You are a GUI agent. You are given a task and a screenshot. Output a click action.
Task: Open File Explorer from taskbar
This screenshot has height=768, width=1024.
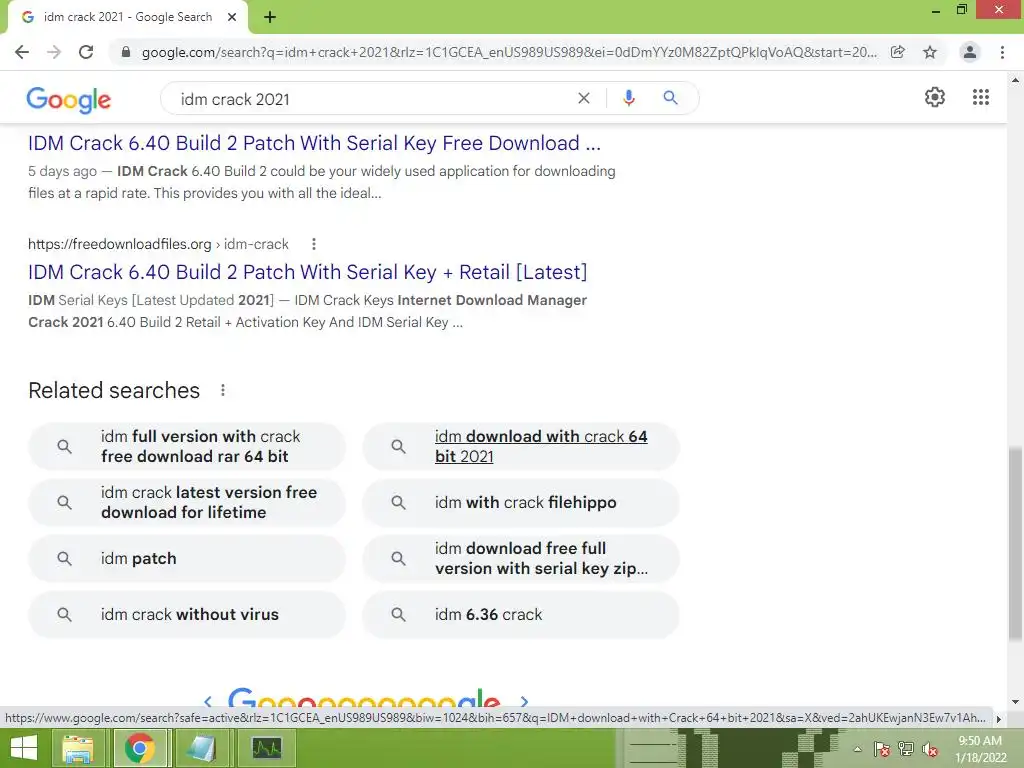point(77,748)
